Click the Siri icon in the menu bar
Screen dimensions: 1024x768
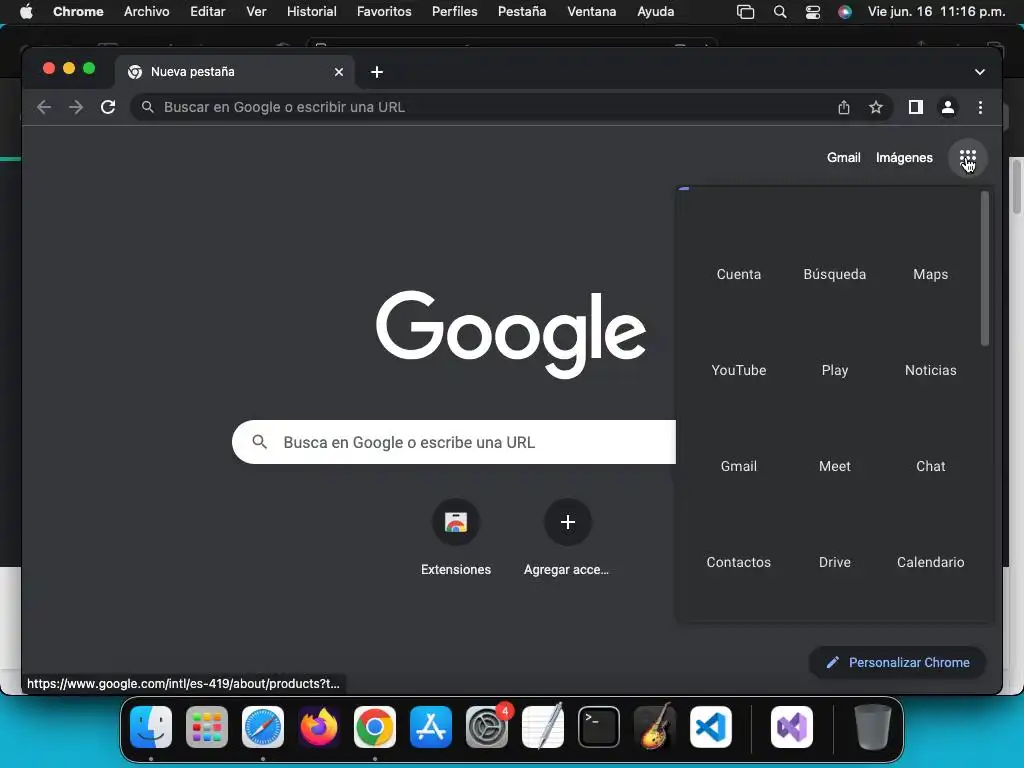844,11
